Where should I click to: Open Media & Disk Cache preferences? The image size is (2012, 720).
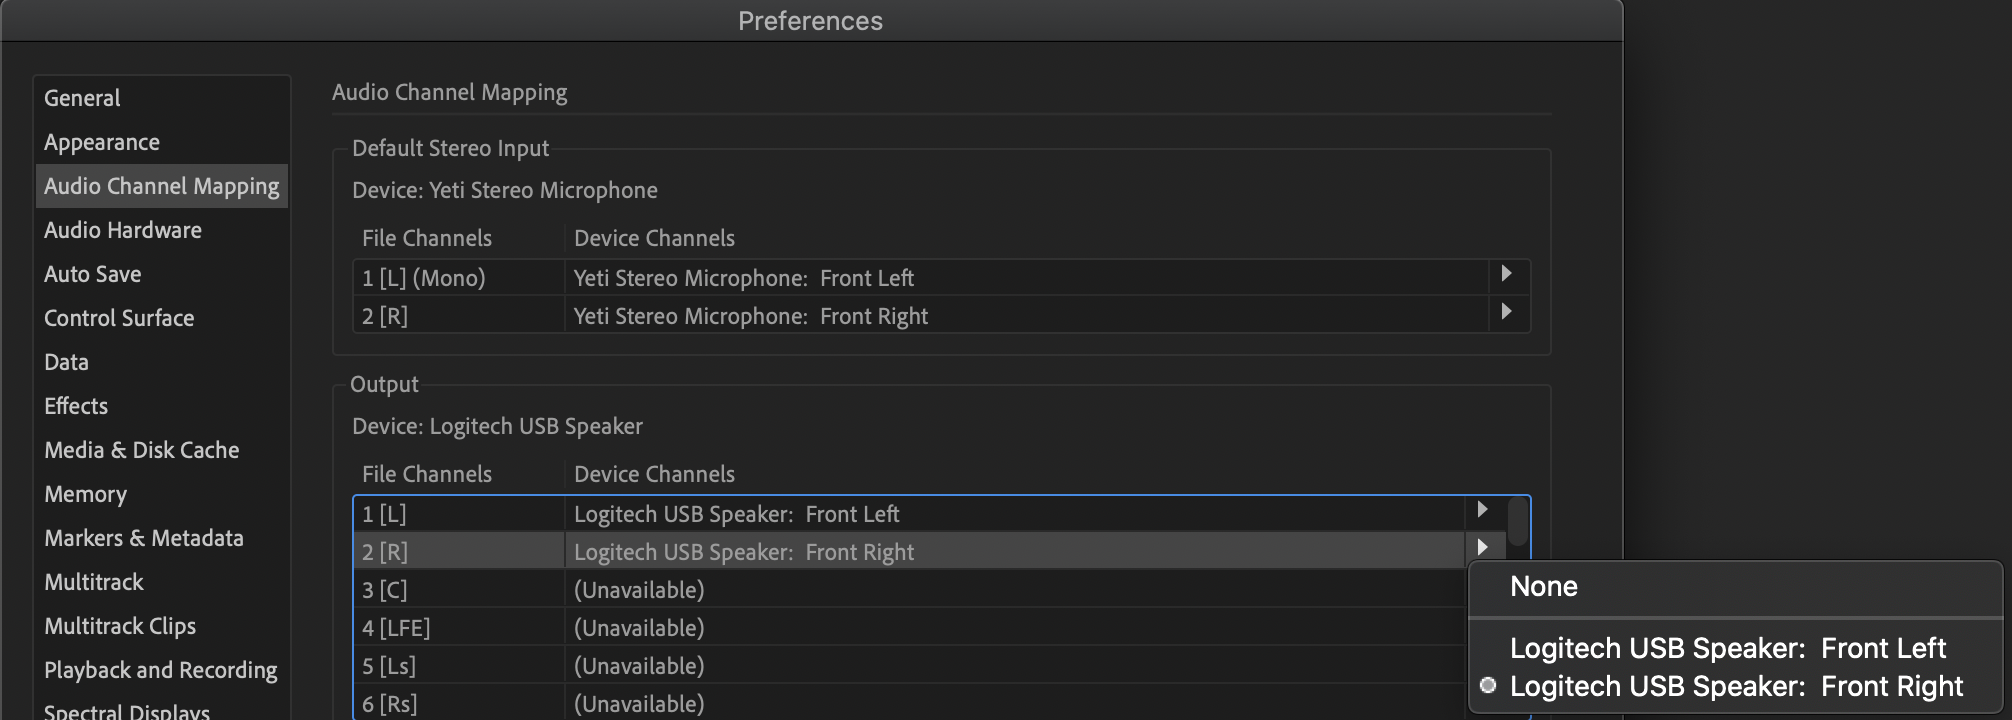(141, 450)
